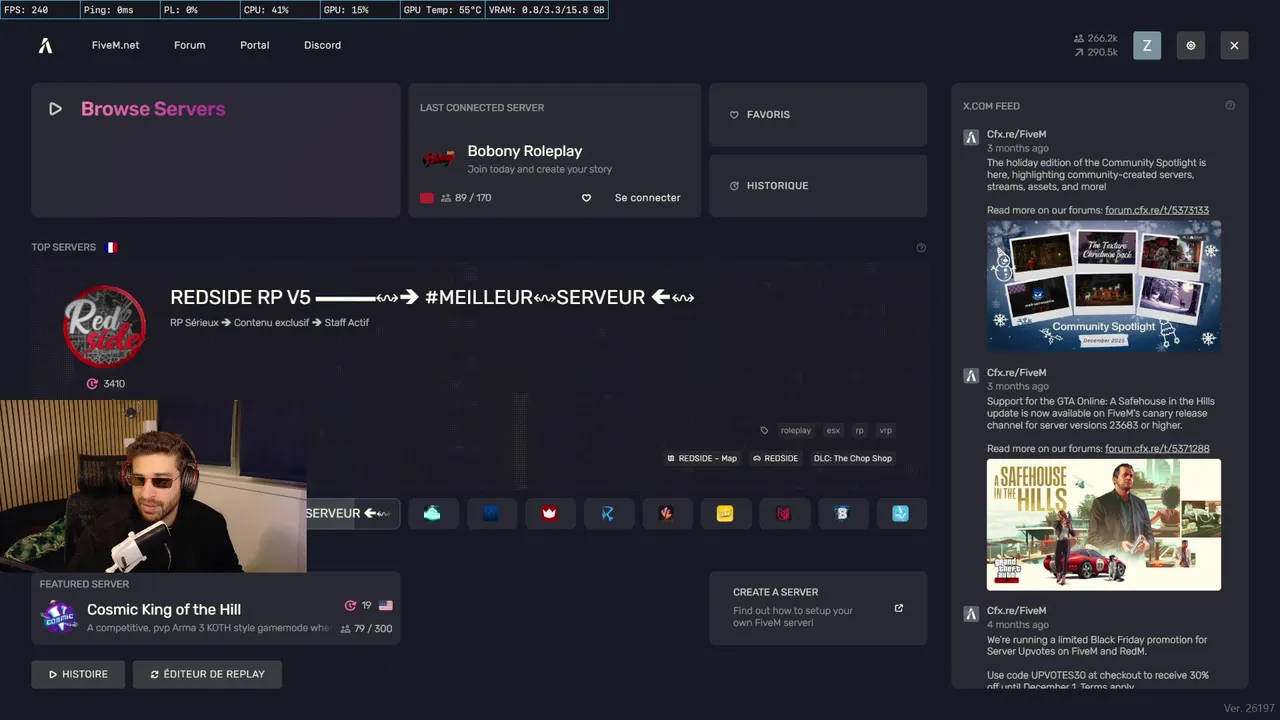Open the Forum menu link
This screenshot has height=720, width=1280.
coord(189,45)
